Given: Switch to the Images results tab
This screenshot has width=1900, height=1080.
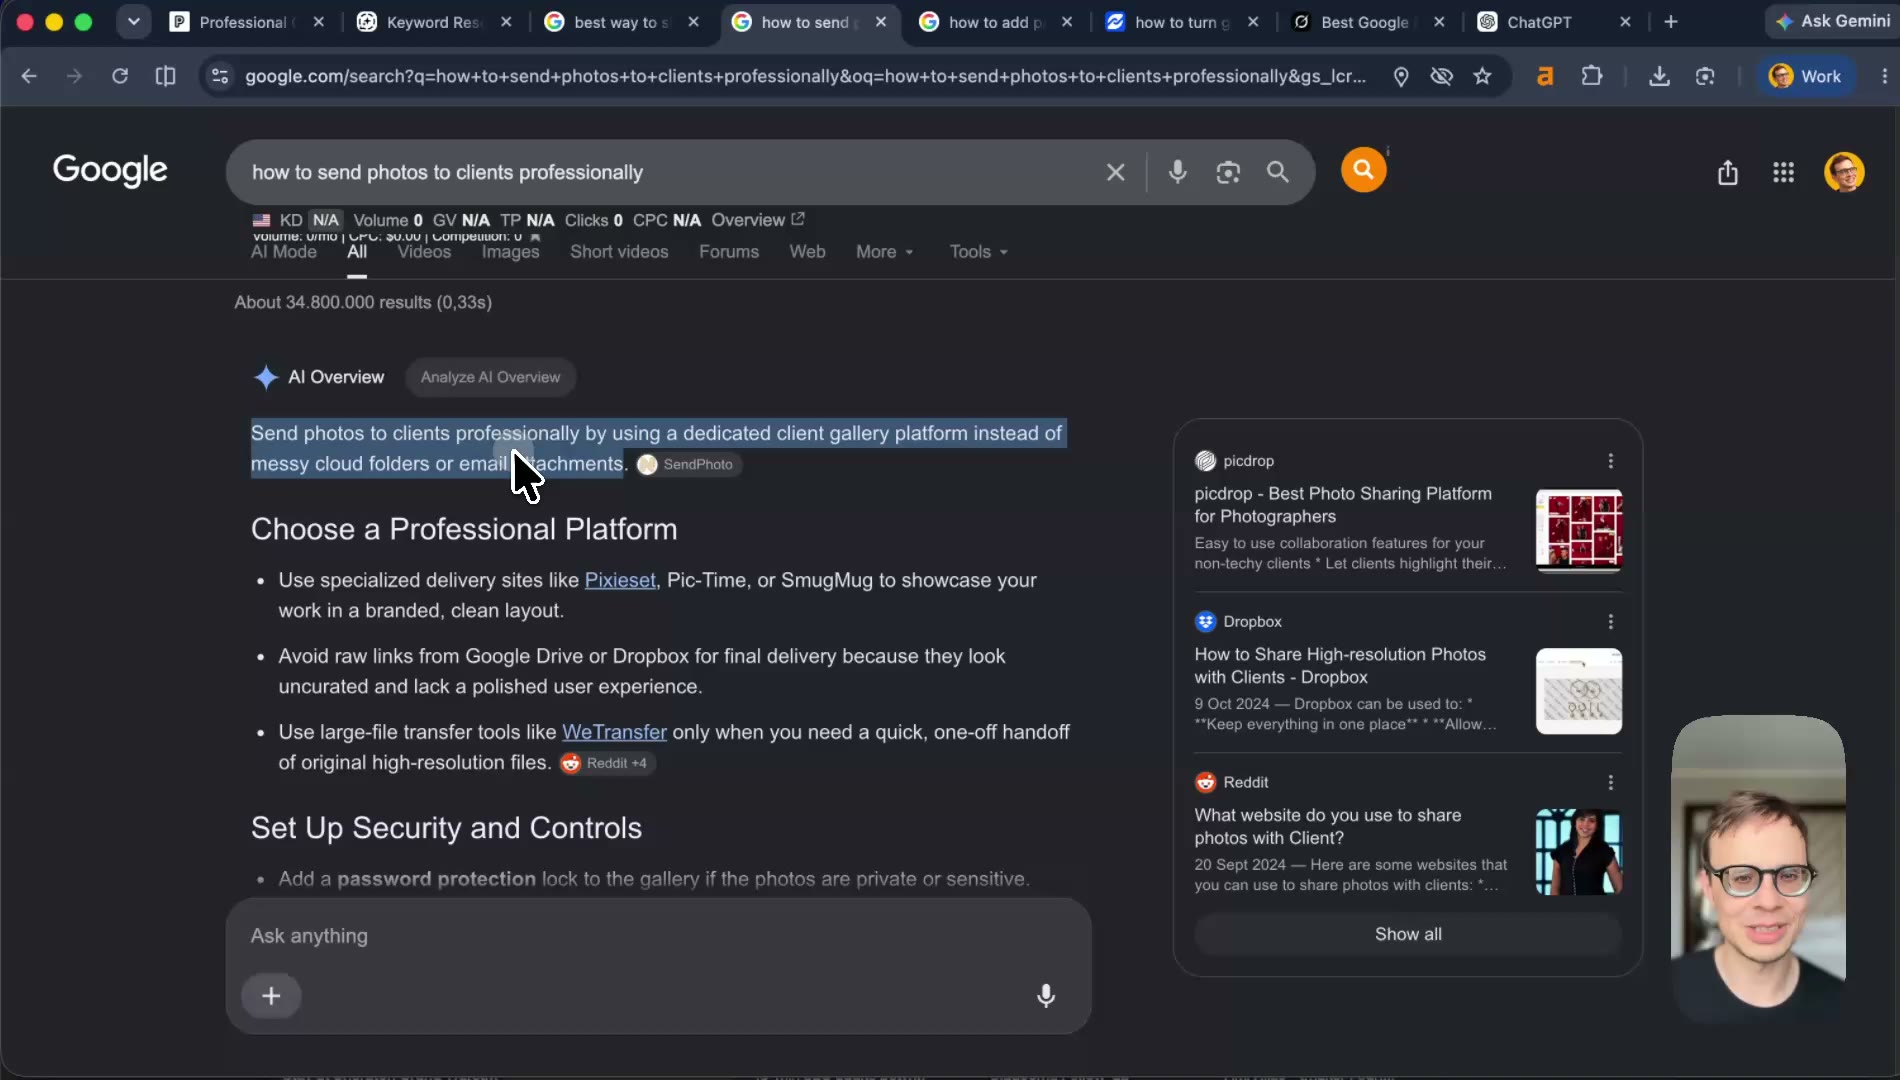Looking at the screenshot, I should 510,252.
